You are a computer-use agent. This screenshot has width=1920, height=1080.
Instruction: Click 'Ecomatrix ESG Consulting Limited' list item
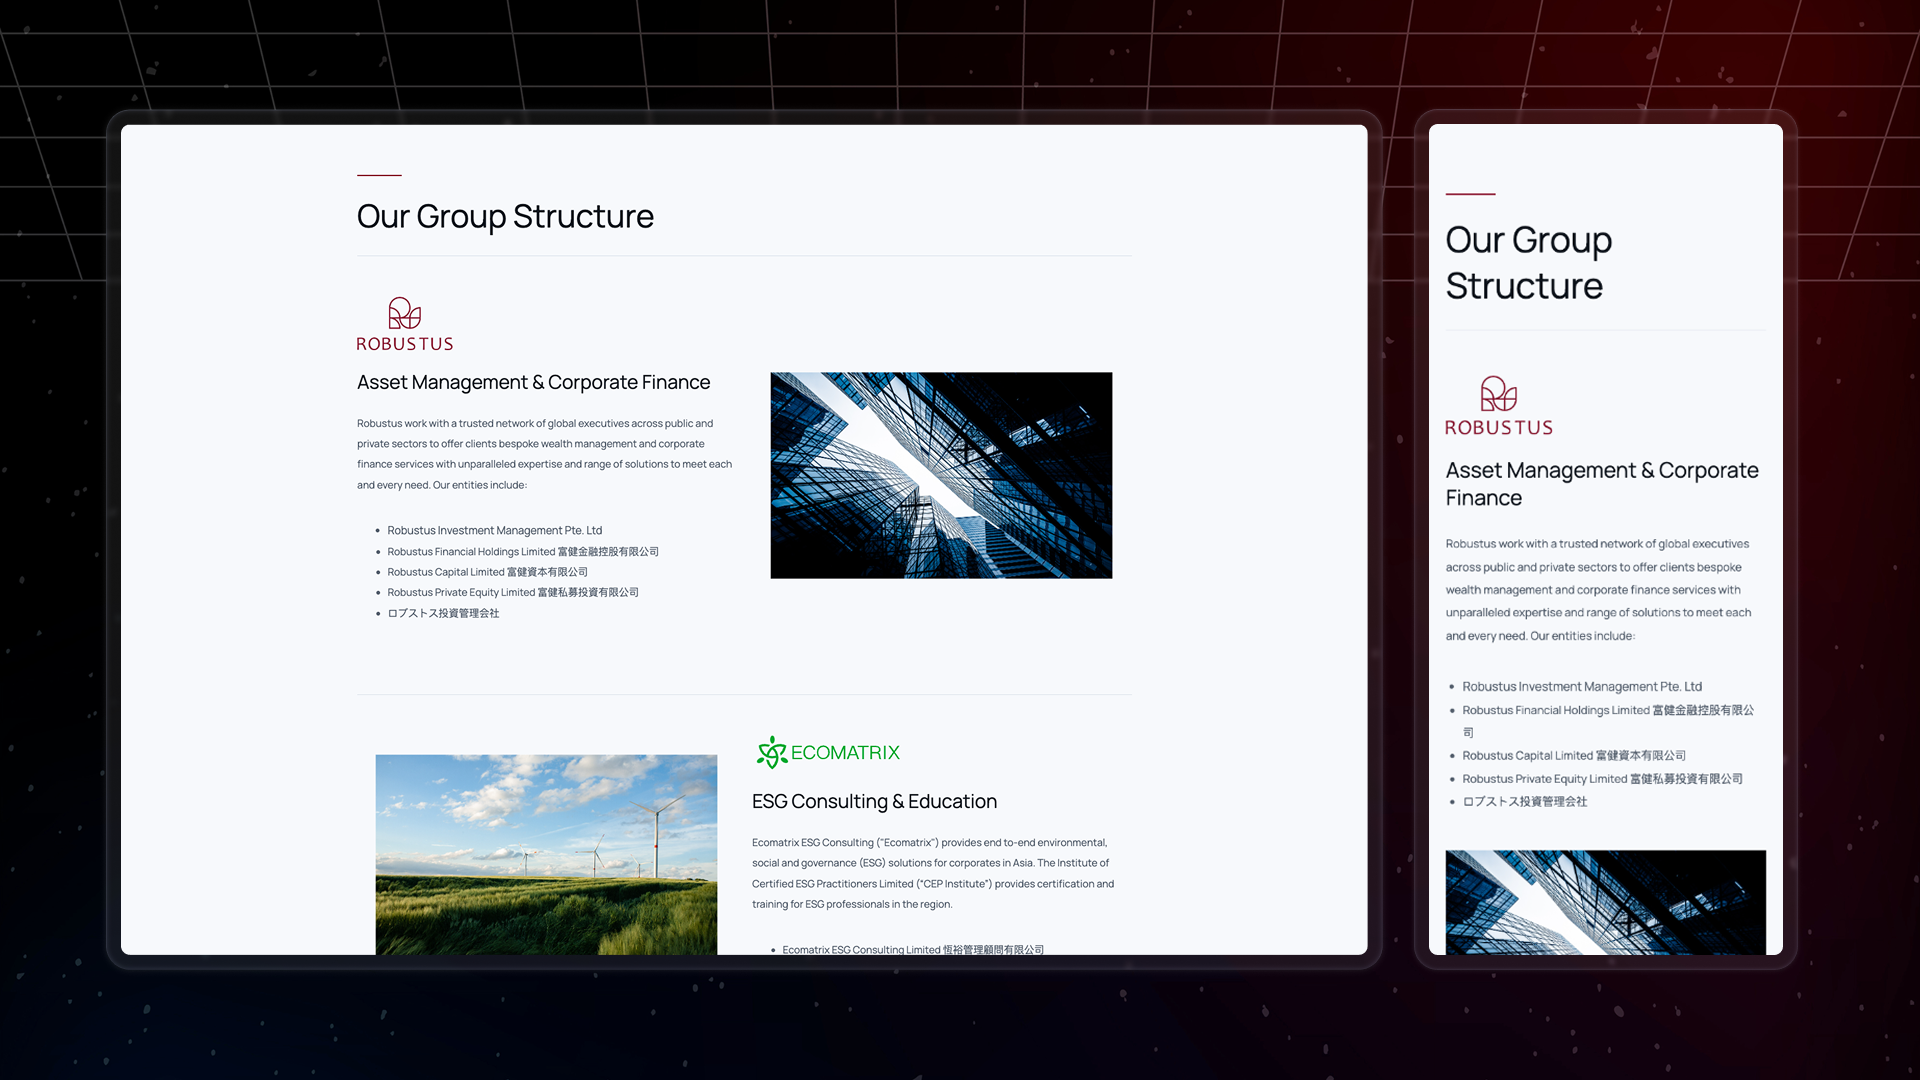tap(912, 949)
